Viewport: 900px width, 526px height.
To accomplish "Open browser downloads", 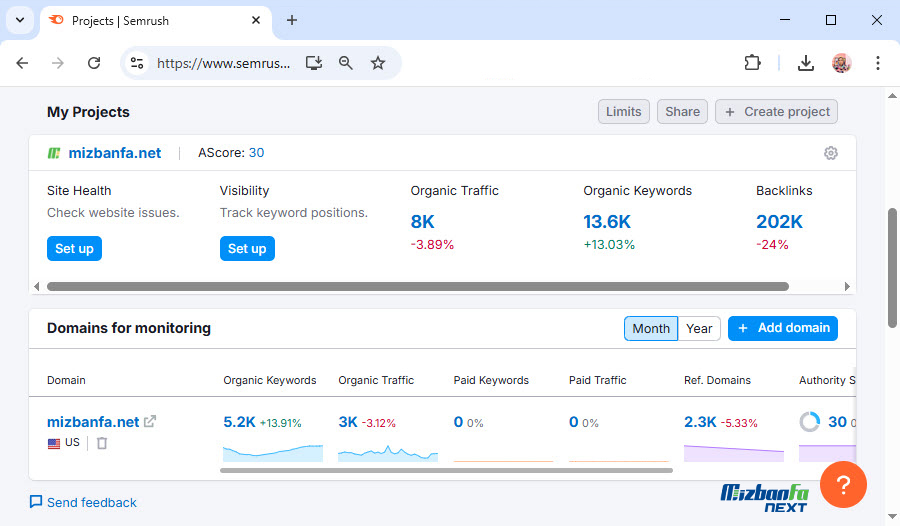I will pyautogui.click(x=806, y=63).
